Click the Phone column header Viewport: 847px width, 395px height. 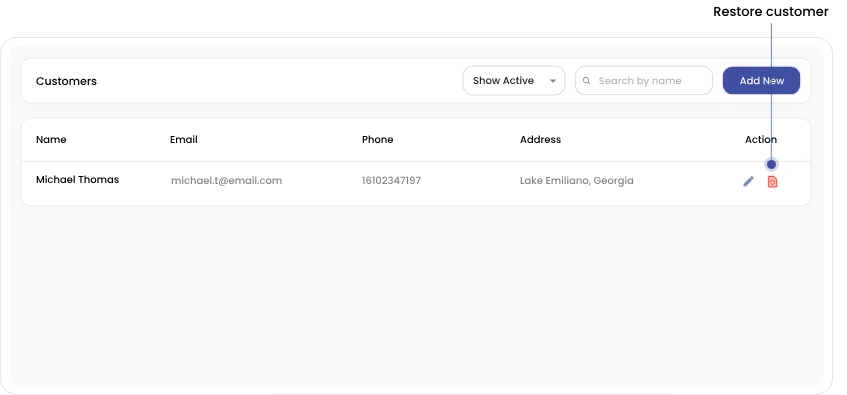pos(378,139)
